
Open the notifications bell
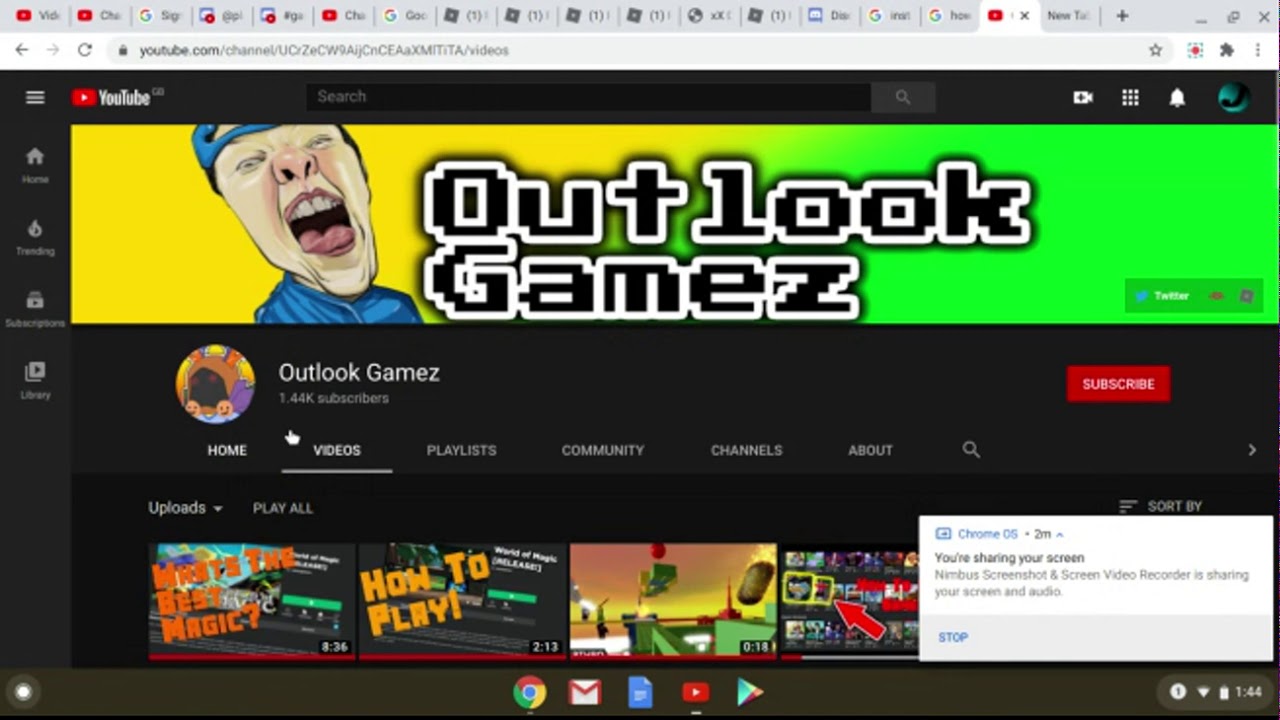pyautogui.click(x=1178, y=97)
